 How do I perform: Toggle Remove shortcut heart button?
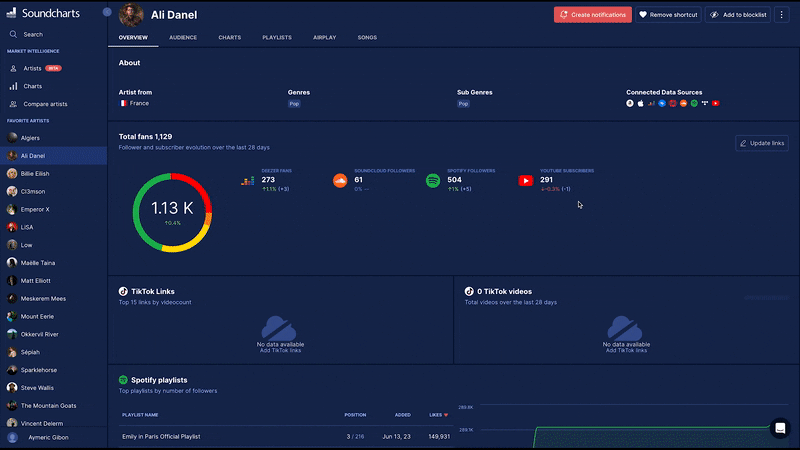click(669, 15)
